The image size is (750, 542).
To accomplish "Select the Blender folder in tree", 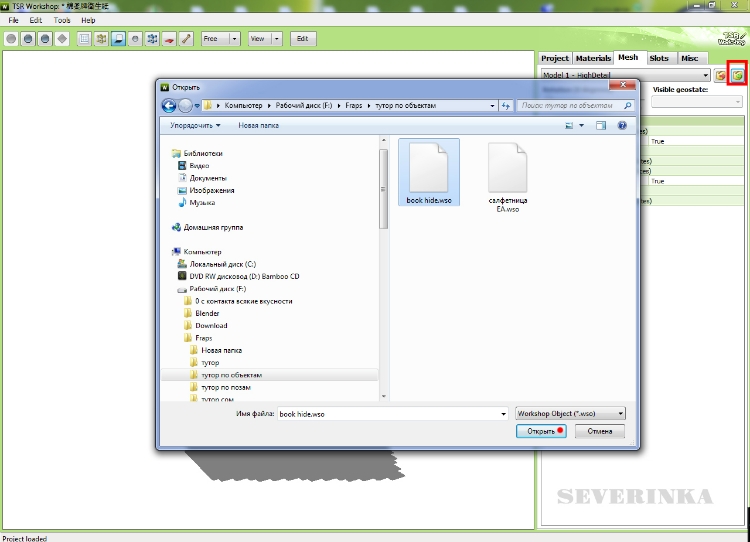I will 207,313.
